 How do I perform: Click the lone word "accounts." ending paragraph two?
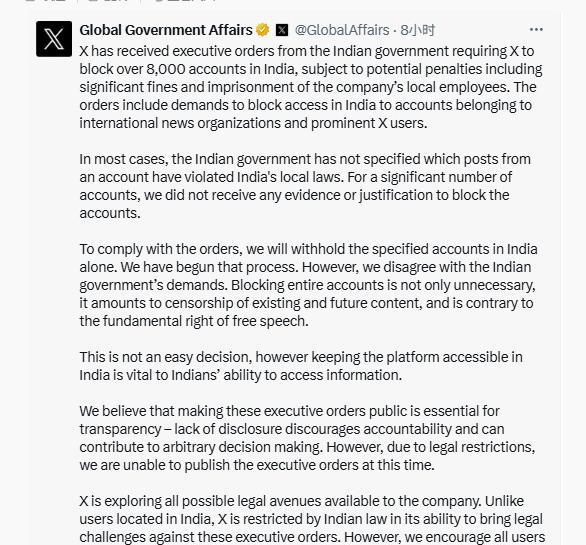coord(110,213)
